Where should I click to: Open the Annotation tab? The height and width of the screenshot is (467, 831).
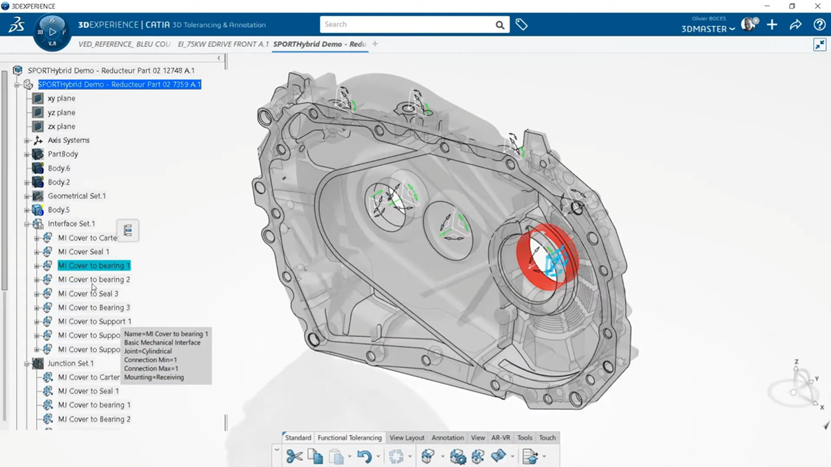tap(447, 438)
